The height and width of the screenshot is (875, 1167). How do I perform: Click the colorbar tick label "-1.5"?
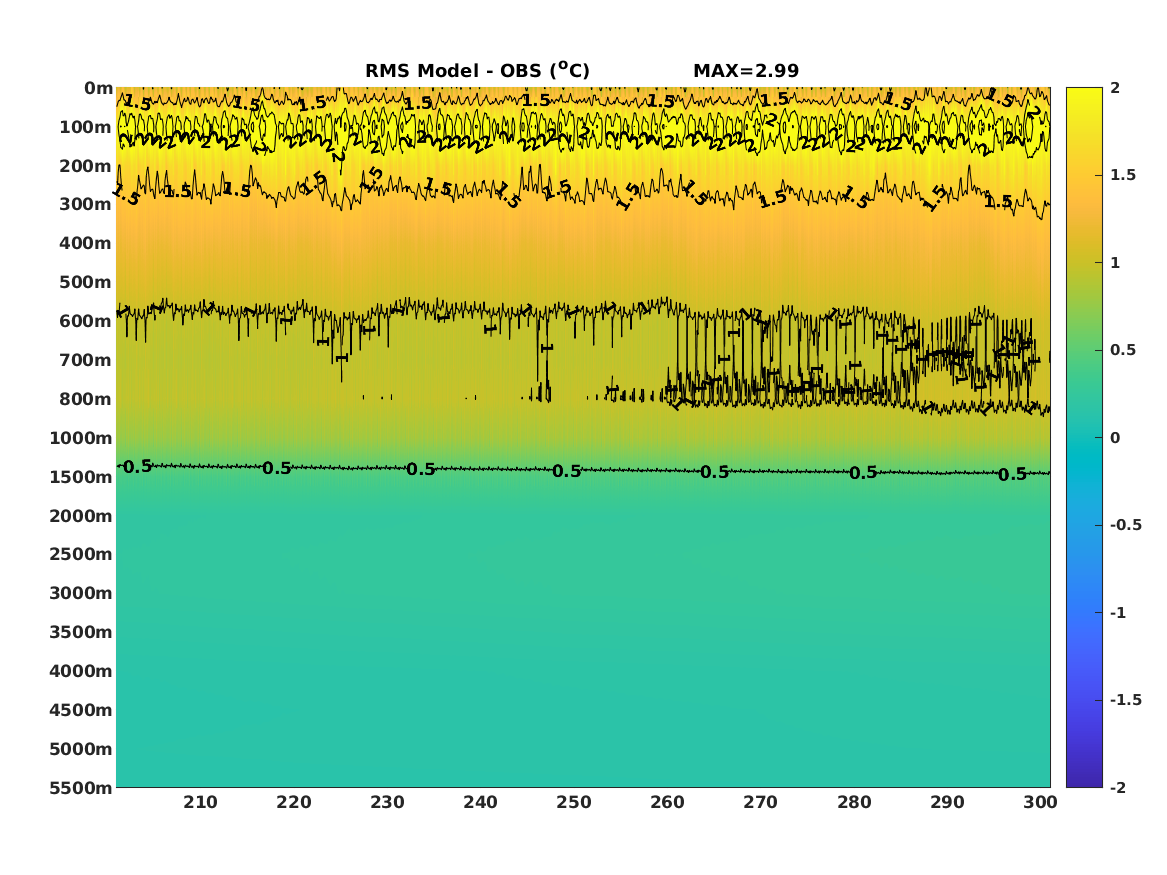(x=1125, y=700)
